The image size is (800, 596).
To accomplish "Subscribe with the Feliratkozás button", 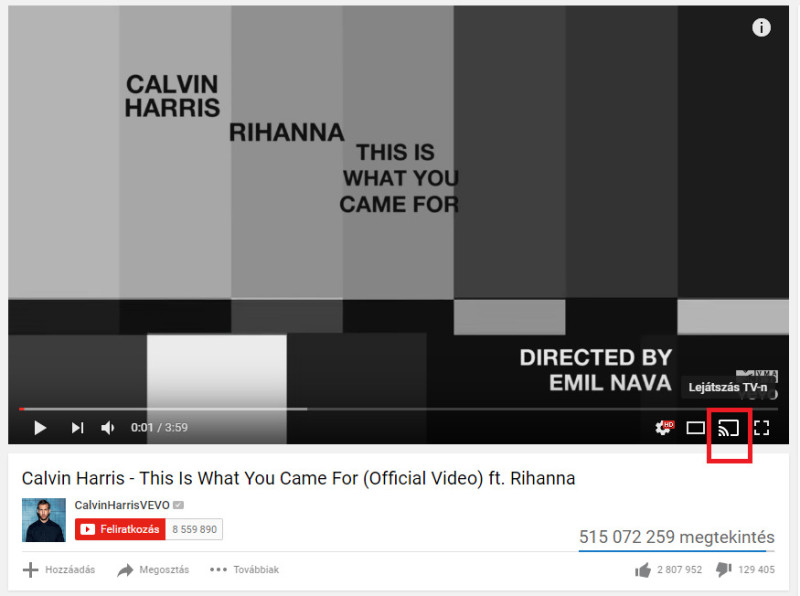I will (x=120, y=529).
